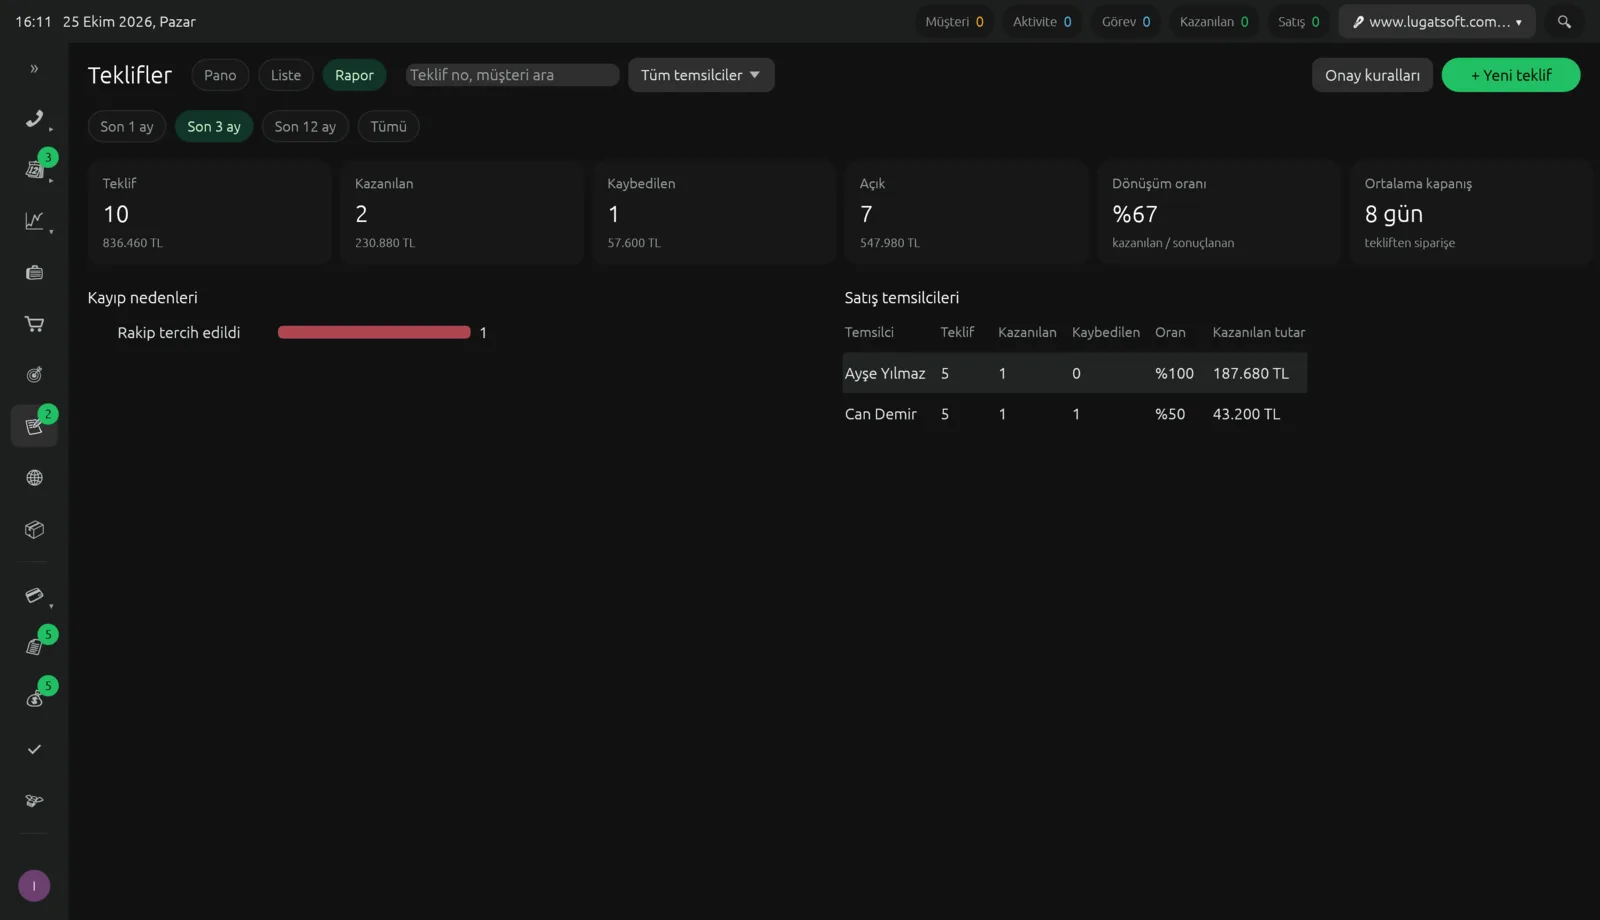Open the clipboard document icon with badge 5
1600x920 pixels.
[34, 647]
